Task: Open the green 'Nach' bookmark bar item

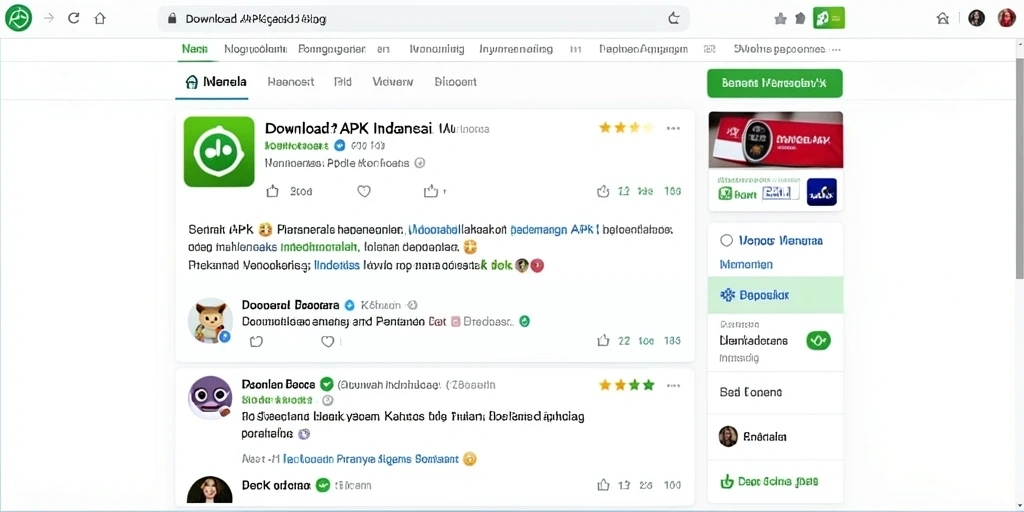Action: (195, 49)
